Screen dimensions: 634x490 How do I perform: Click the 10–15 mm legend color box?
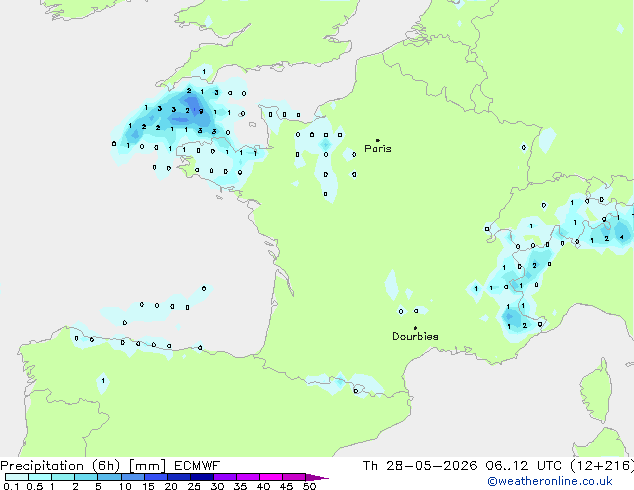(132, 477)
